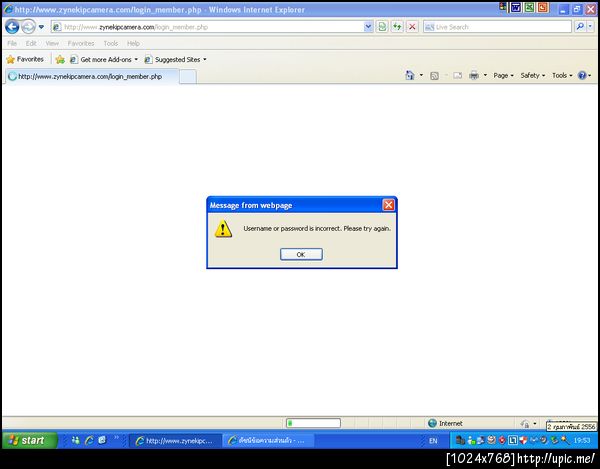Image resolution: width=600 pixels, height=469 pixels.
Task: Stop loading with the red X icon
Action: [x=412, y=27]
